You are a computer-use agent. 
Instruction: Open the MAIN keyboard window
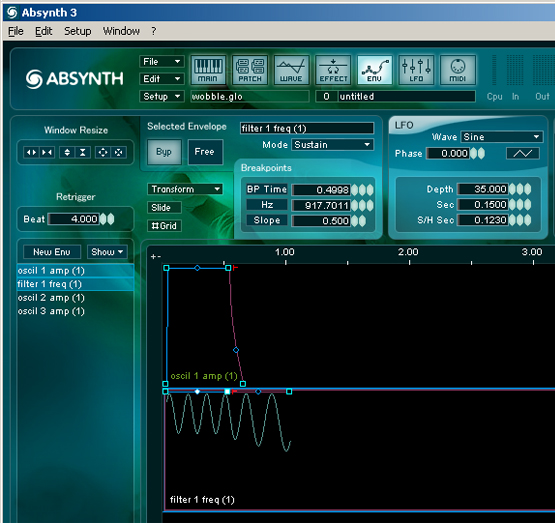point(208,70)
